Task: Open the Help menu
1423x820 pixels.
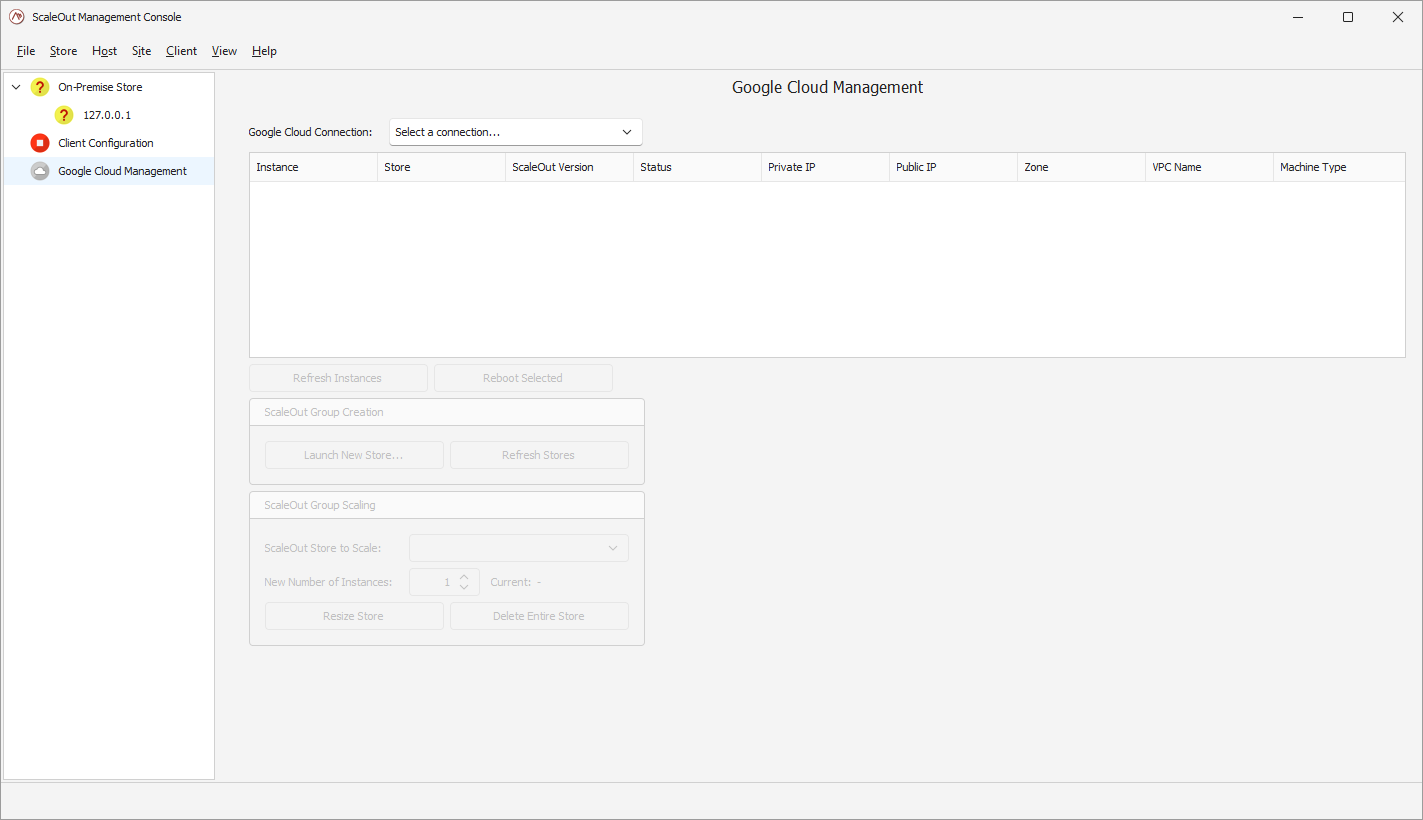Action: [x=264, y=51]
